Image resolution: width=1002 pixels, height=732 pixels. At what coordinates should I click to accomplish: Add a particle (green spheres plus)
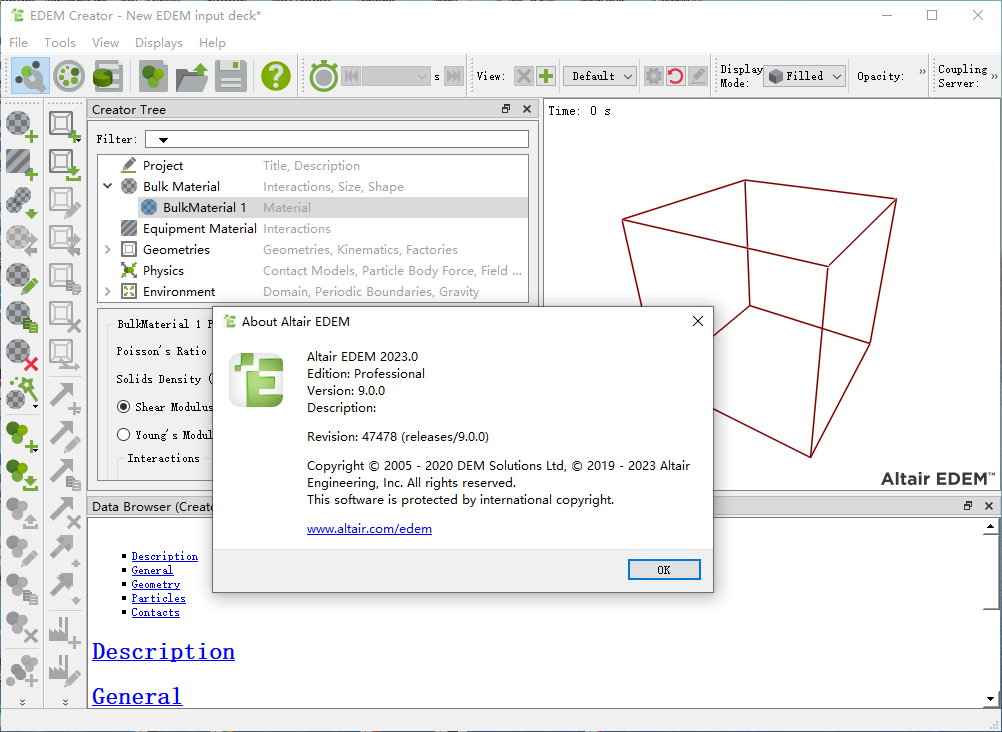pos(21,437)
